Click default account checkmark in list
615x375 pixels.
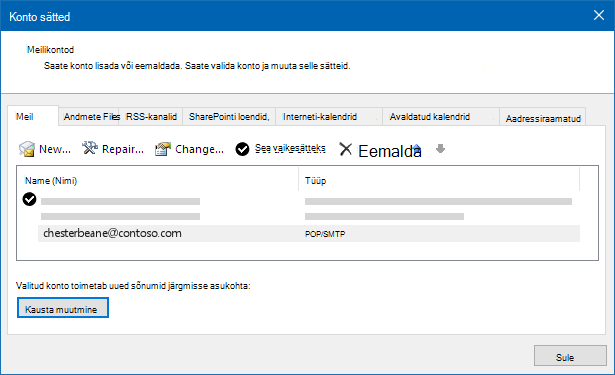pos(29,199)
